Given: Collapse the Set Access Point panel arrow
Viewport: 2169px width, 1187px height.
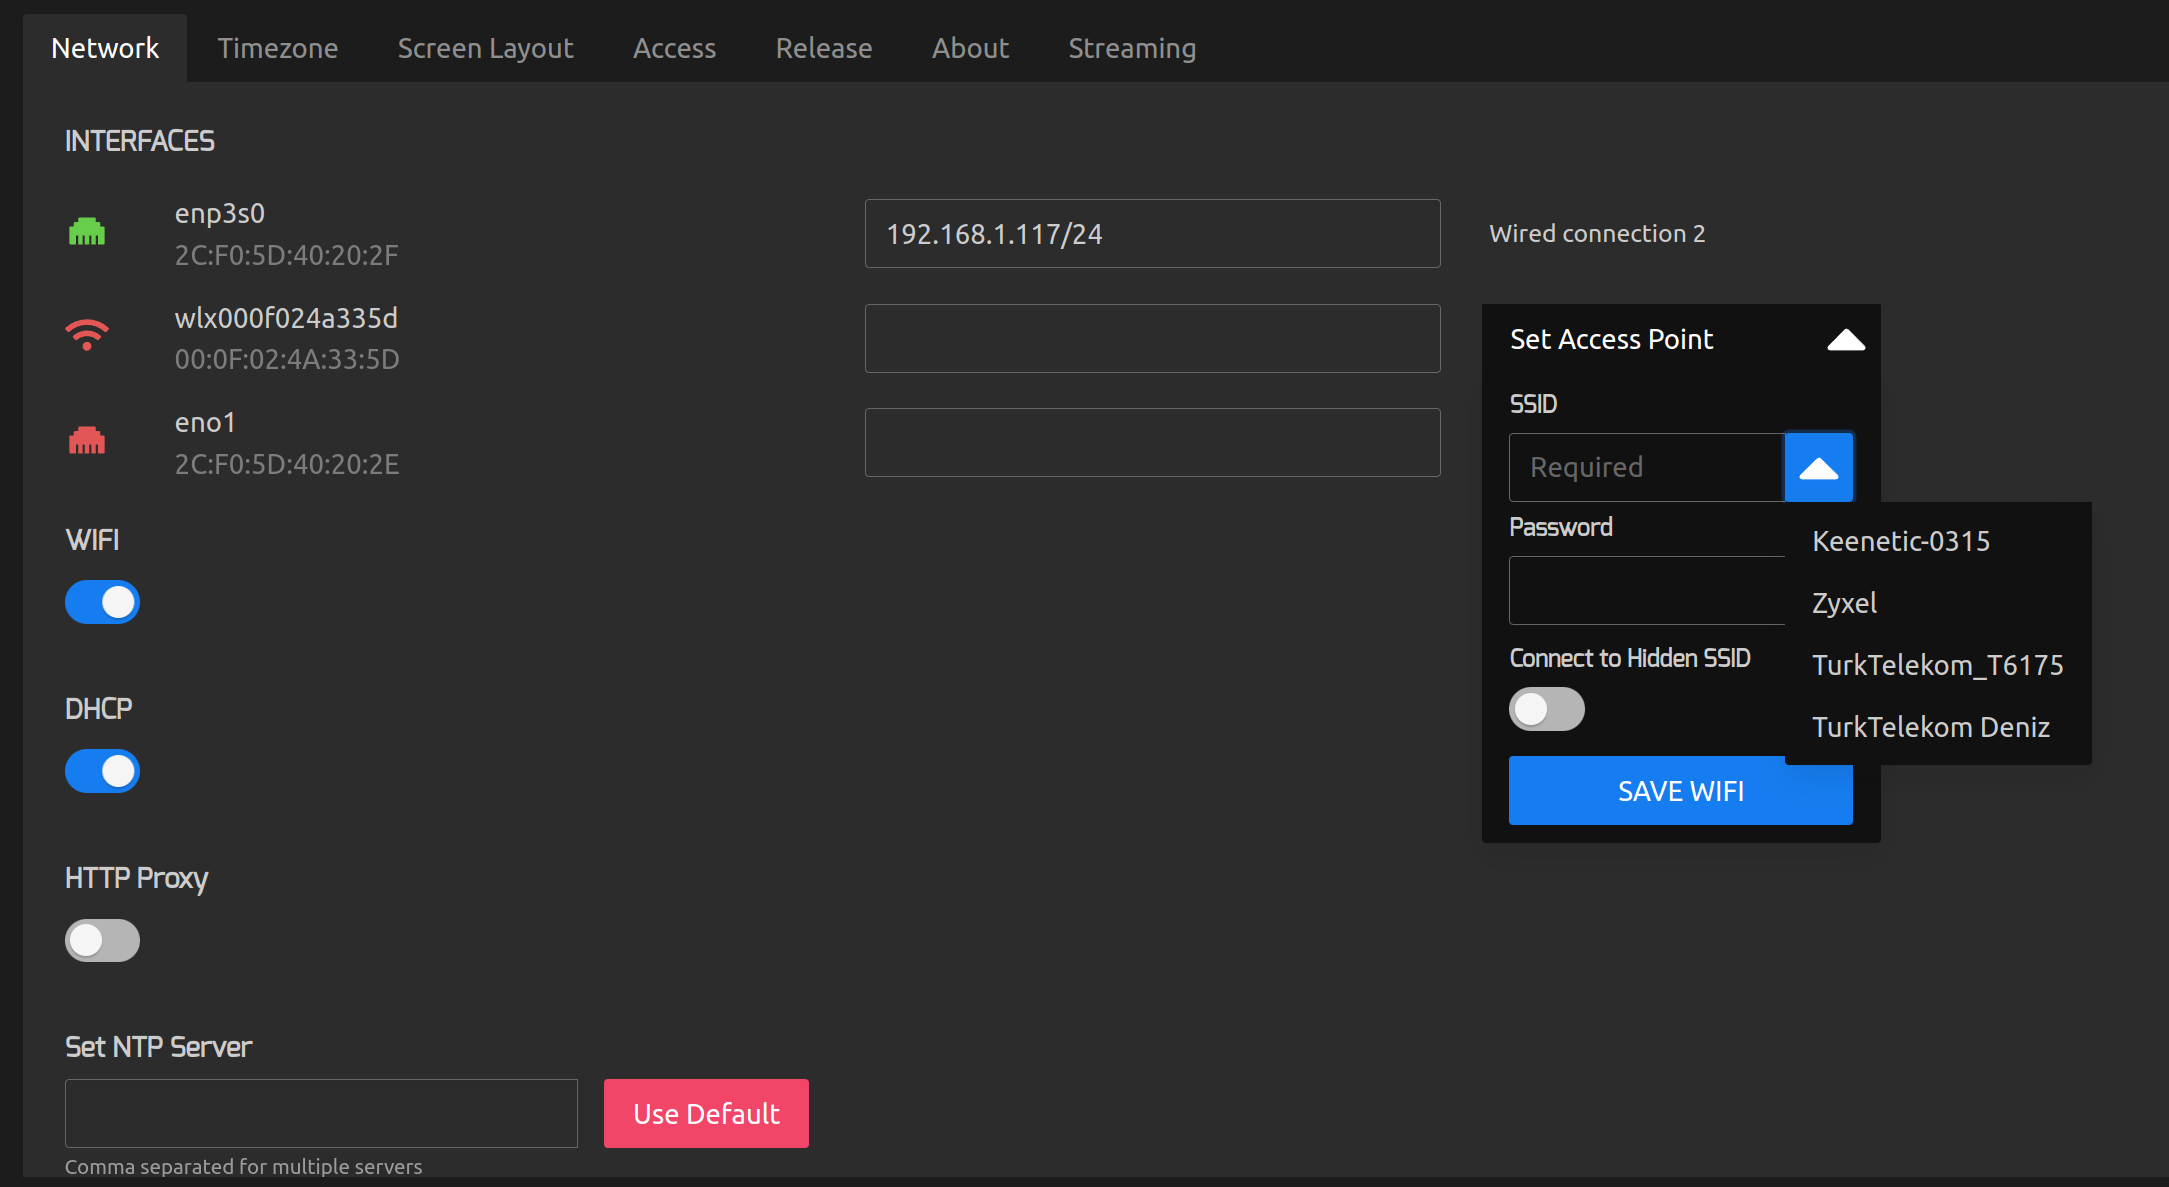Looking at the screenshot, I should (1845, 340).
